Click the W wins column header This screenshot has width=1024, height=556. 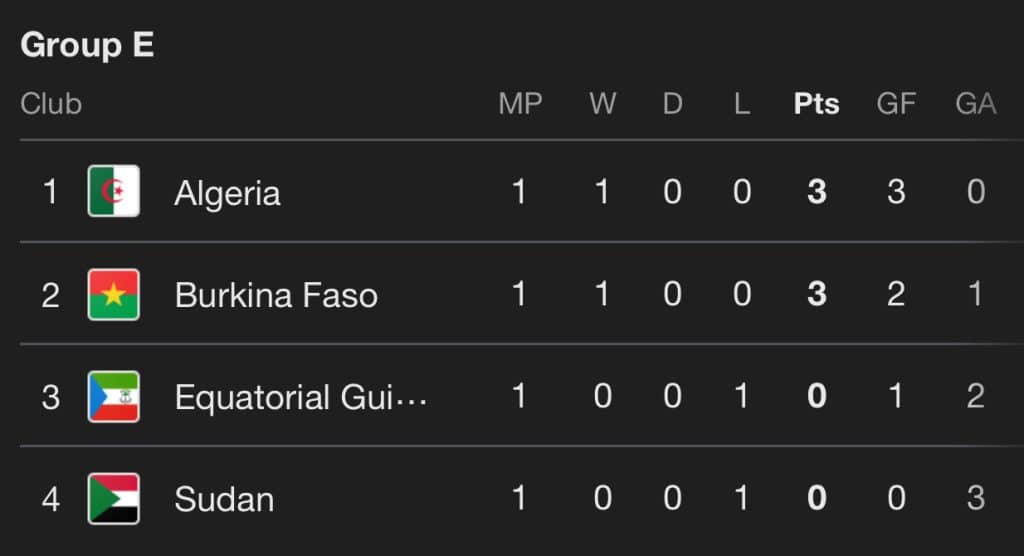pos(602,104)
